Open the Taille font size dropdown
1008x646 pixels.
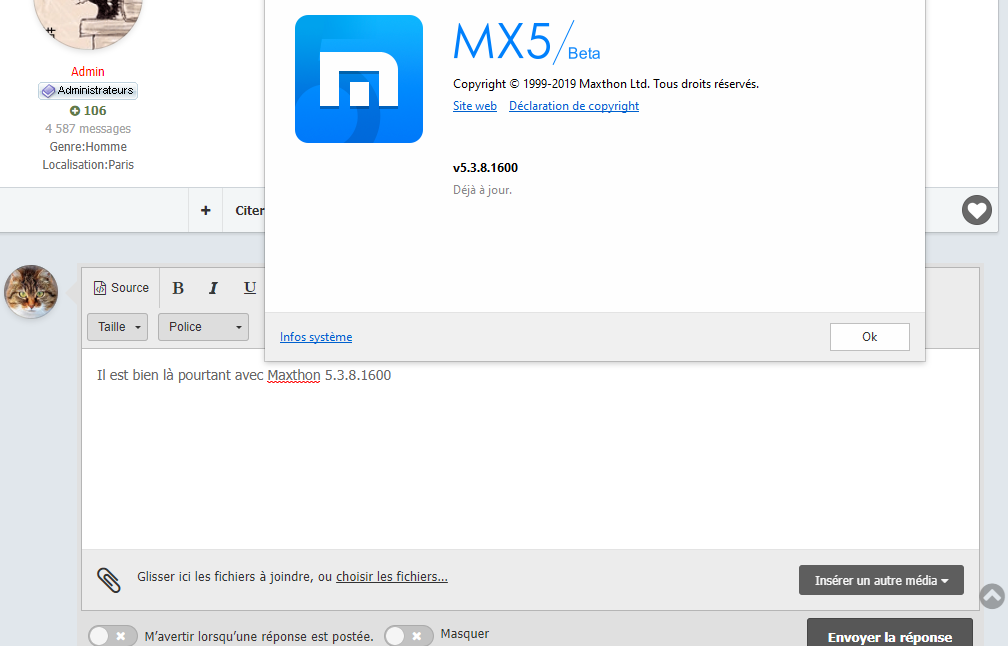(x=118, y=327)
